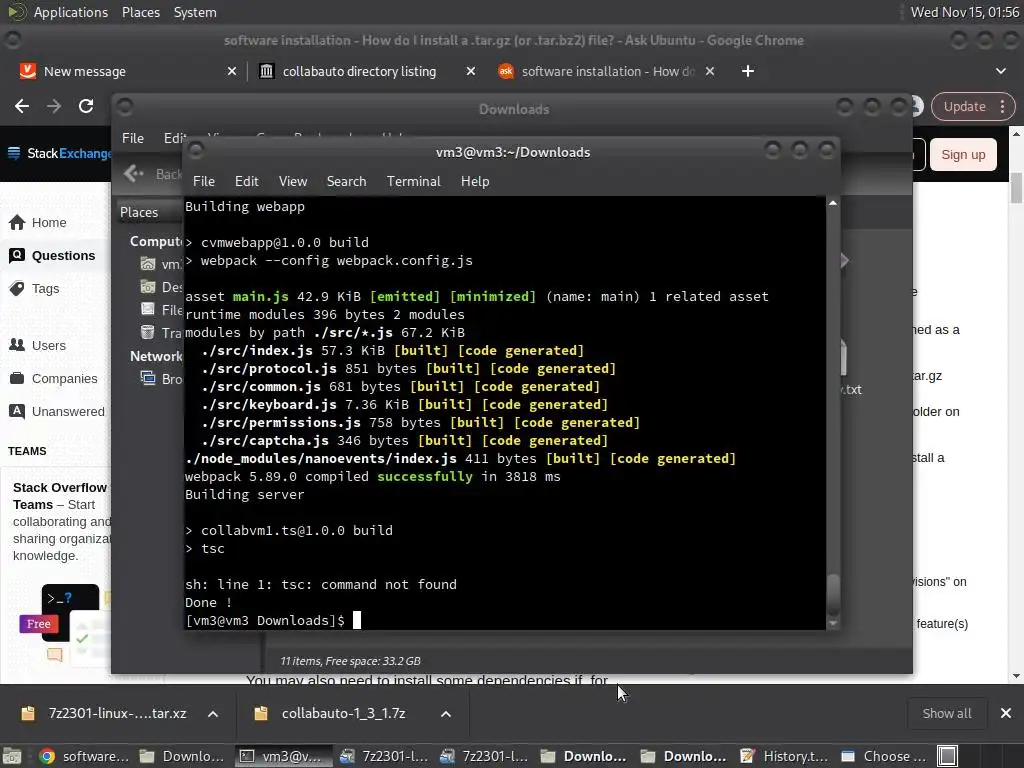
Task: Click the Companies briefcase icon
Action: [x=17, y=378]
